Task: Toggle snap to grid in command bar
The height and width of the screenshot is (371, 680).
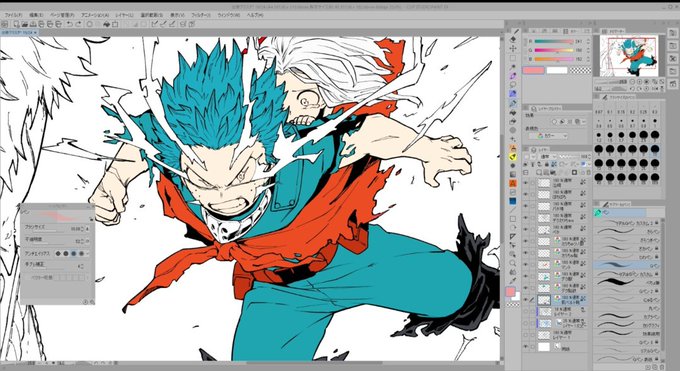Action: pos(172,24)
